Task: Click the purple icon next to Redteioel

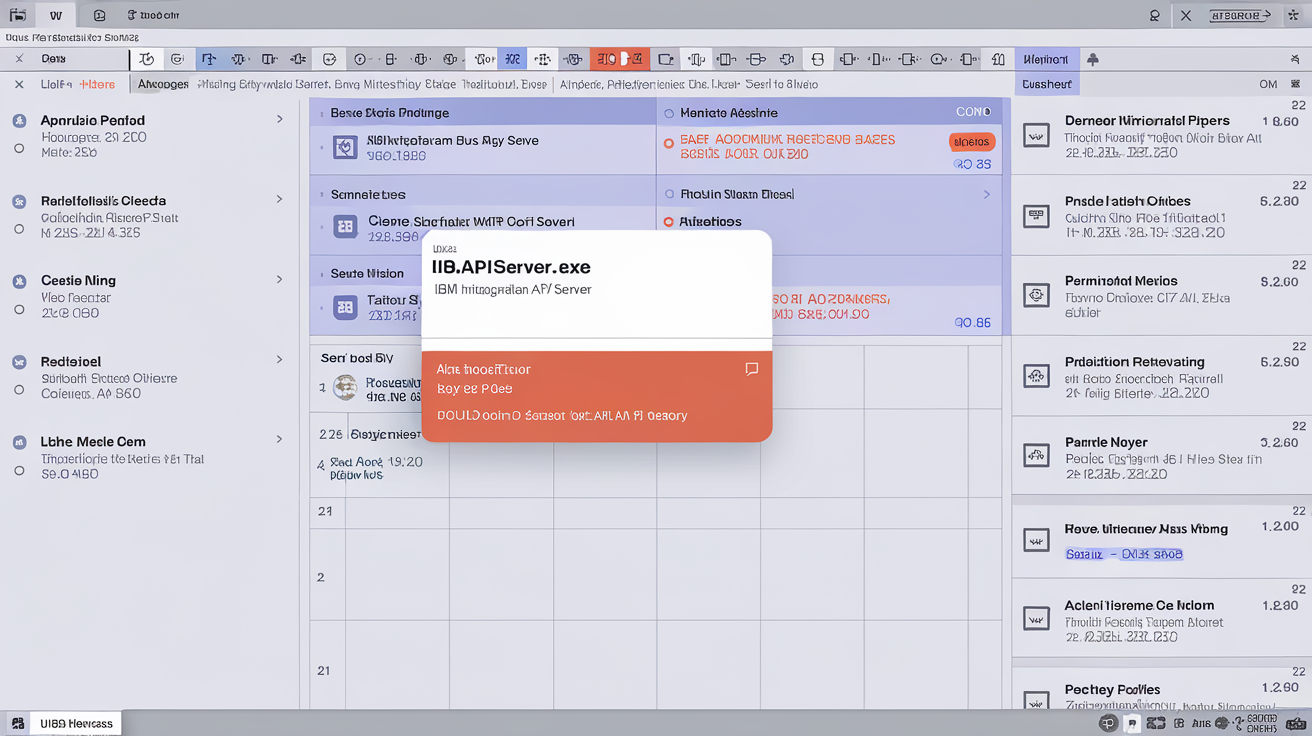Action: point(19,362)
